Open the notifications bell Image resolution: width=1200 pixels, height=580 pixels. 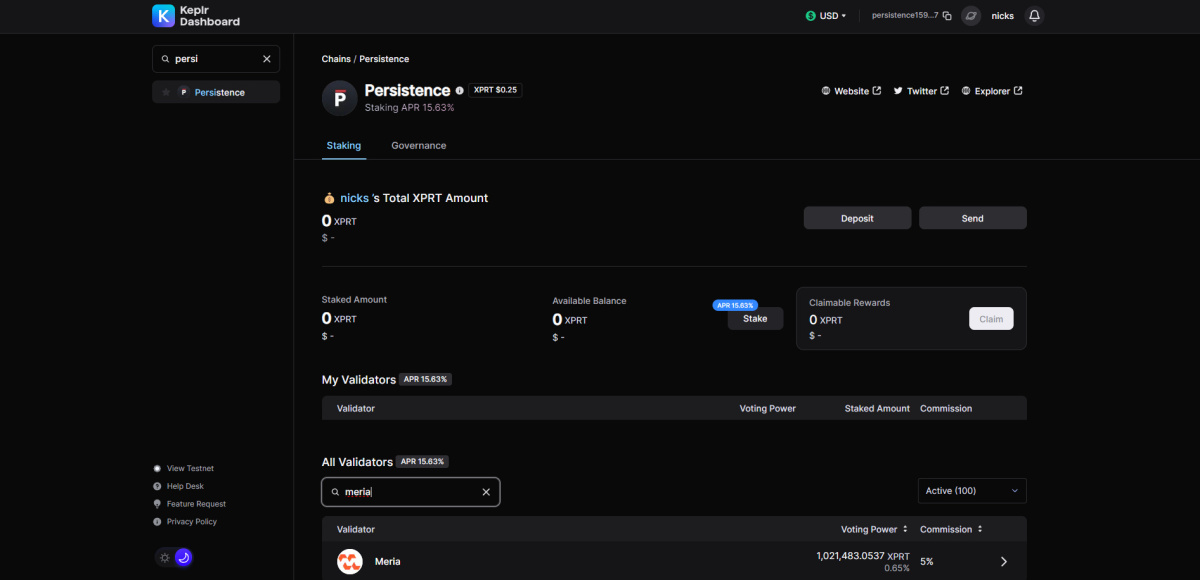[1034, 16]
